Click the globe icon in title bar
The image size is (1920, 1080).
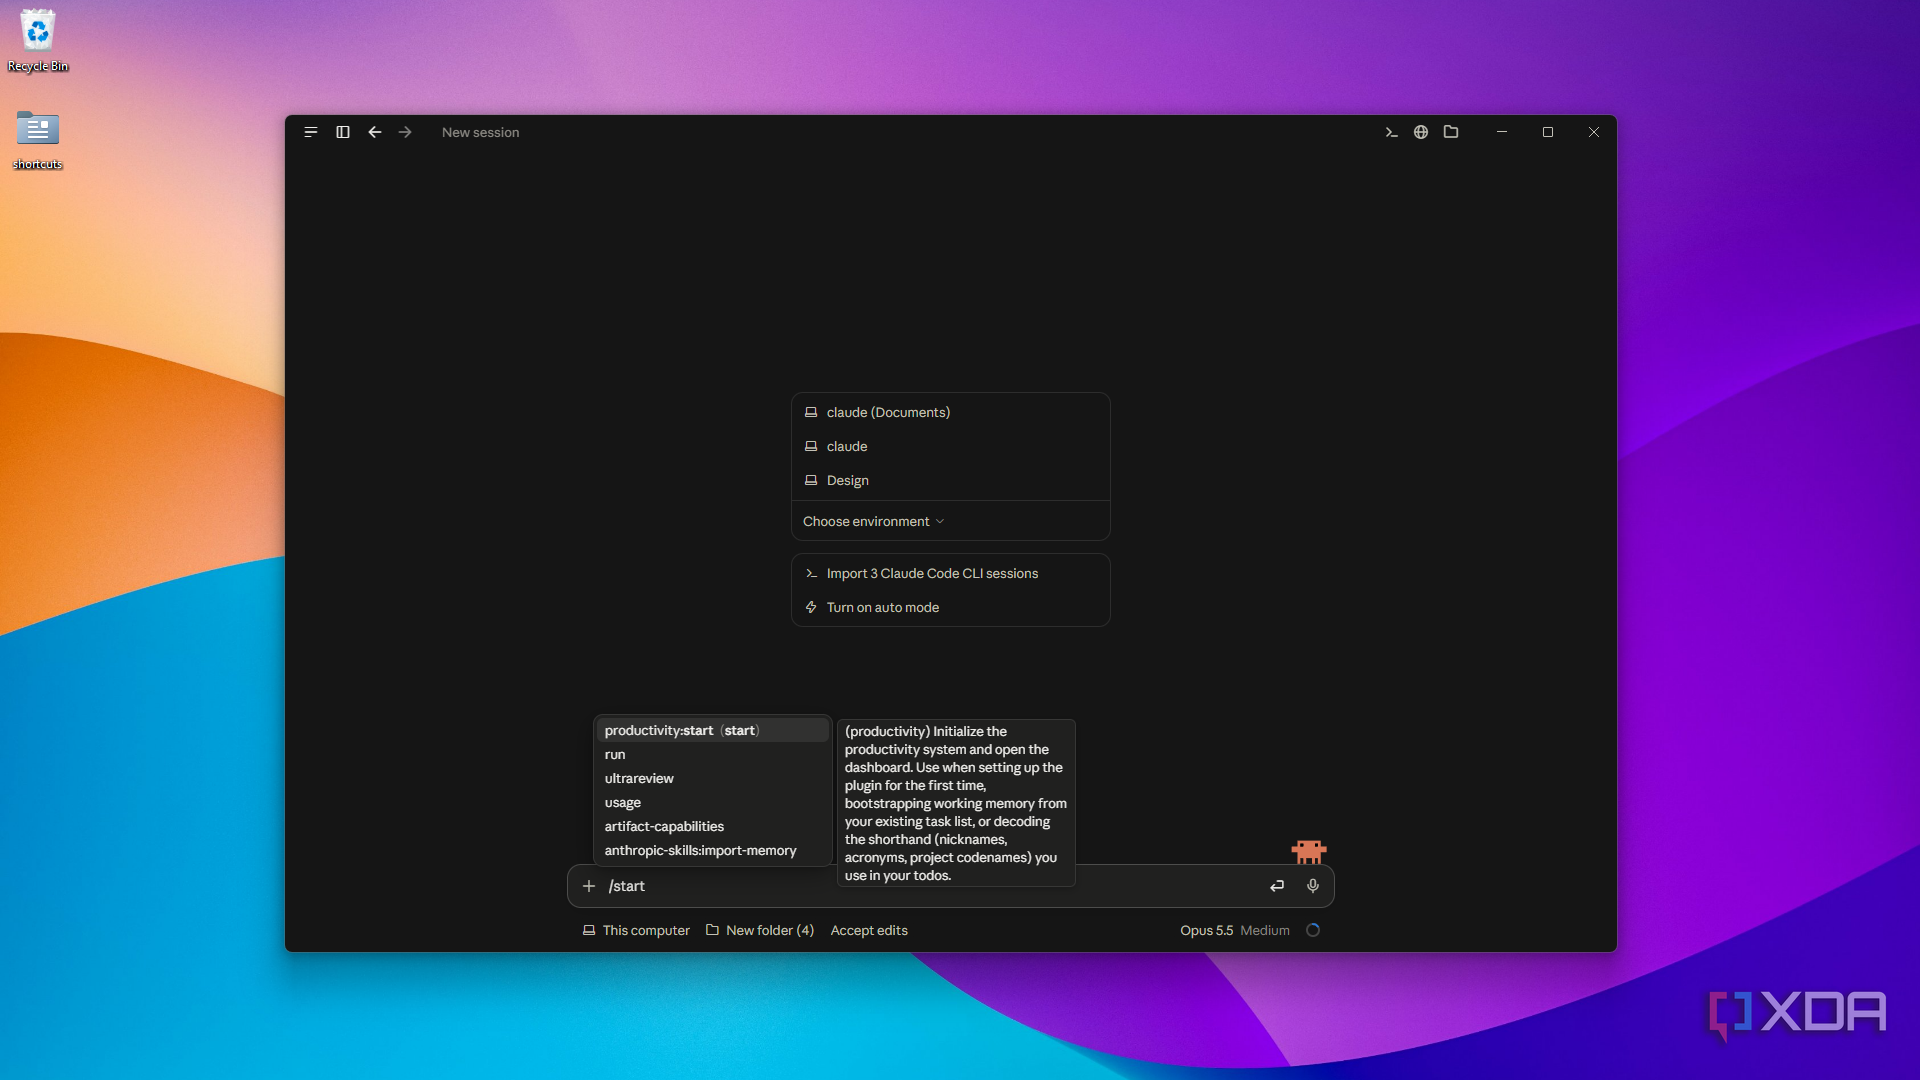[1421, 132]
